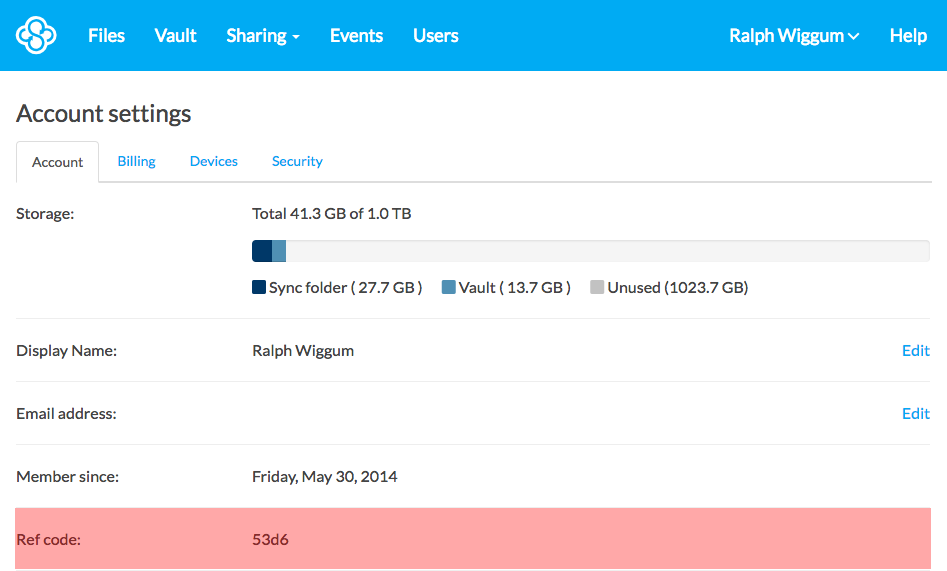Click the Sync logo icon
The width and height of the screenshot is (947, 571).
(x=36, y=36)
